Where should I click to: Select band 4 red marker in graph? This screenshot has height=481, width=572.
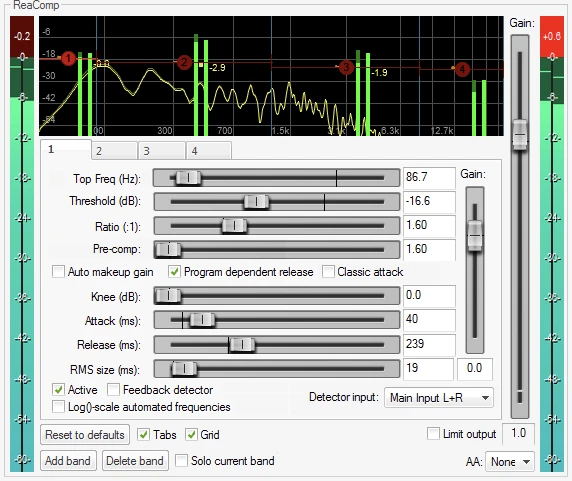(x=462, y=69)
